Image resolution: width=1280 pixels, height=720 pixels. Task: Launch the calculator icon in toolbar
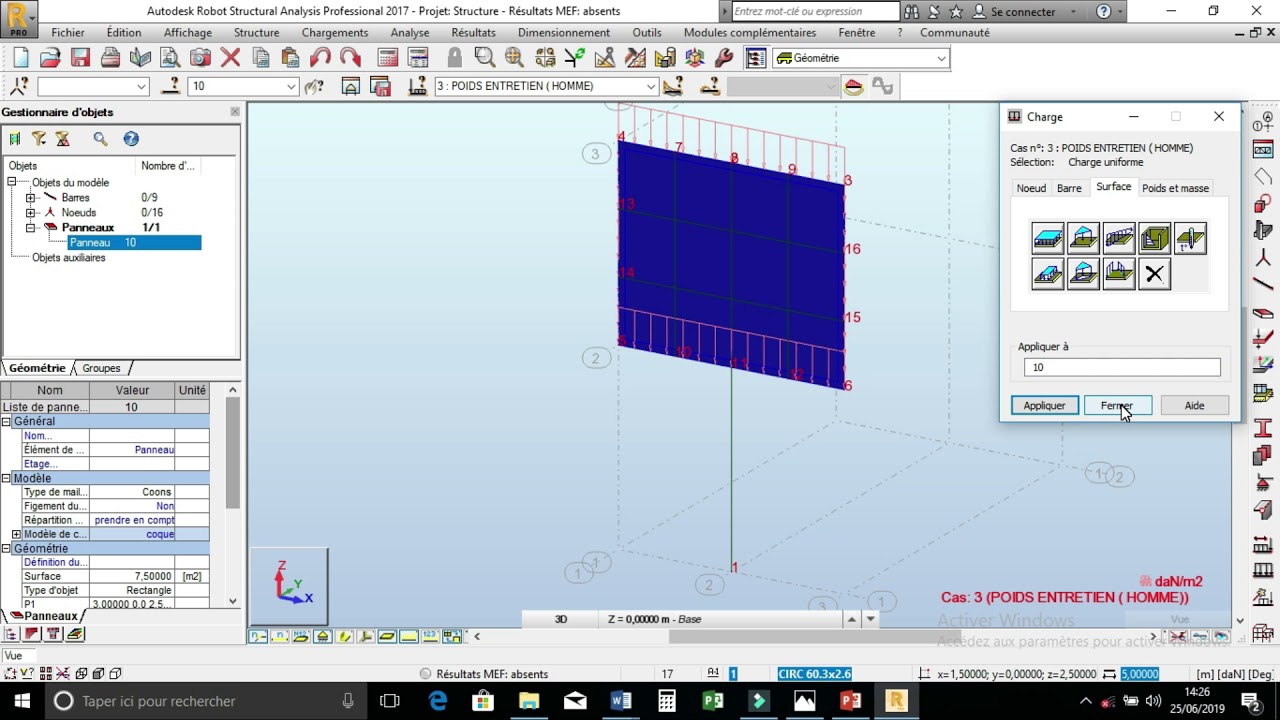[388, 58]
